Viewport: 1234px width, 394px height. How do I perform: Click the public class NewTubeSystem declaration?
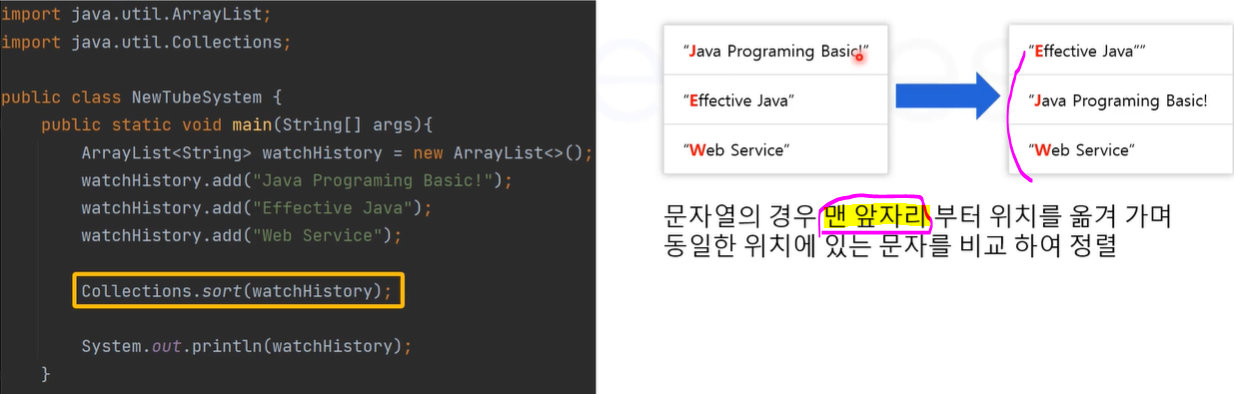pyautogui.click(x=142, y=98)
